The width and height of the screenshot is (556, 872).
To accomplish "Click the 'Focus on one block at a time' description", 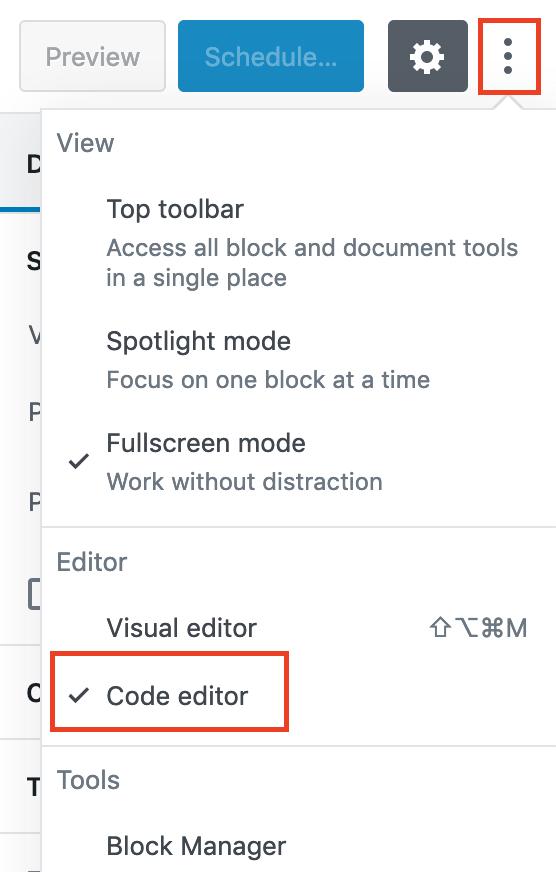I will coord(268,380).
